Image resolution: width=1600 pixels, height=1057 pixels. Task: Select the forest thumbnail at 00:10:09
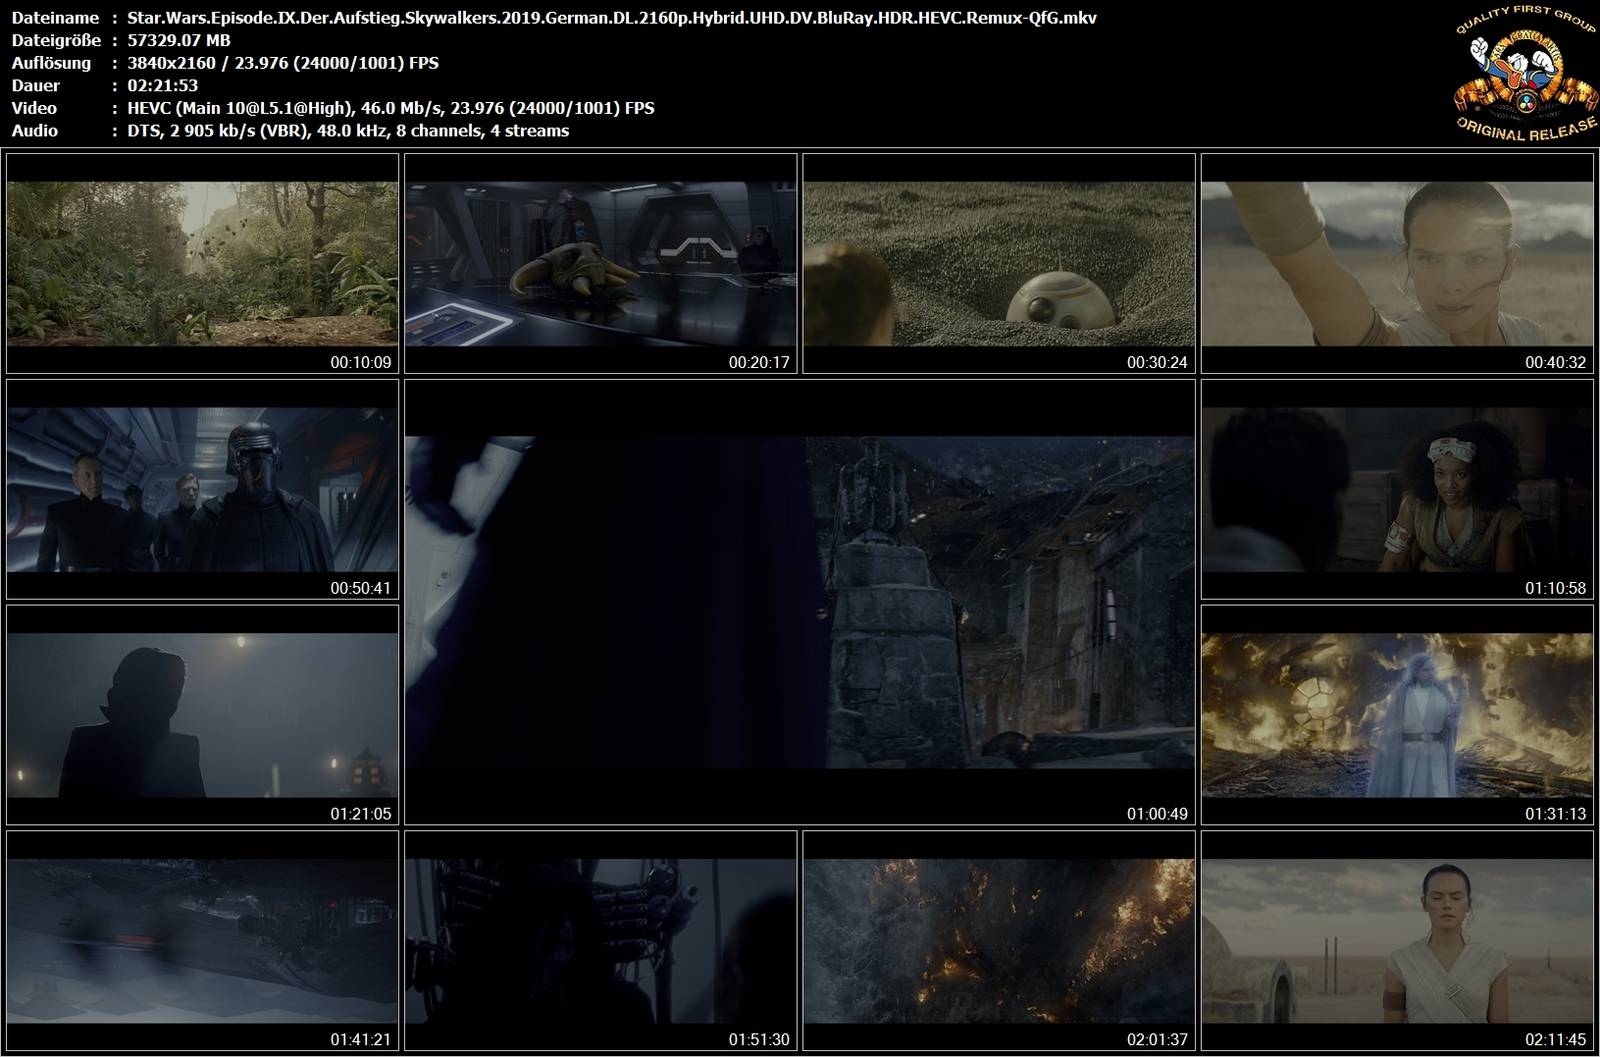click(x=202, y=264)
